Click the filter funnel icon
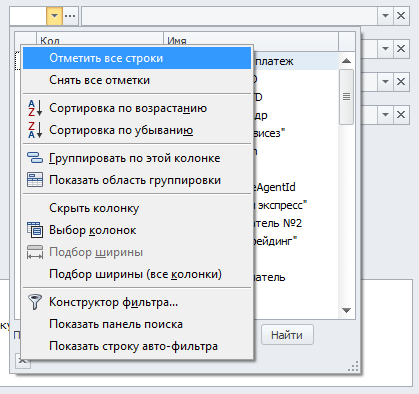 (35, 302)
